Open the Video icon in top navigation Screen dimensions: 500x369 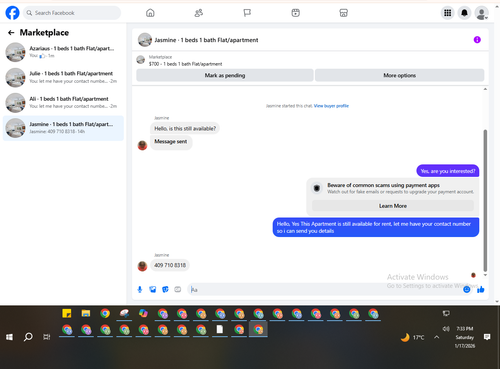295,13
